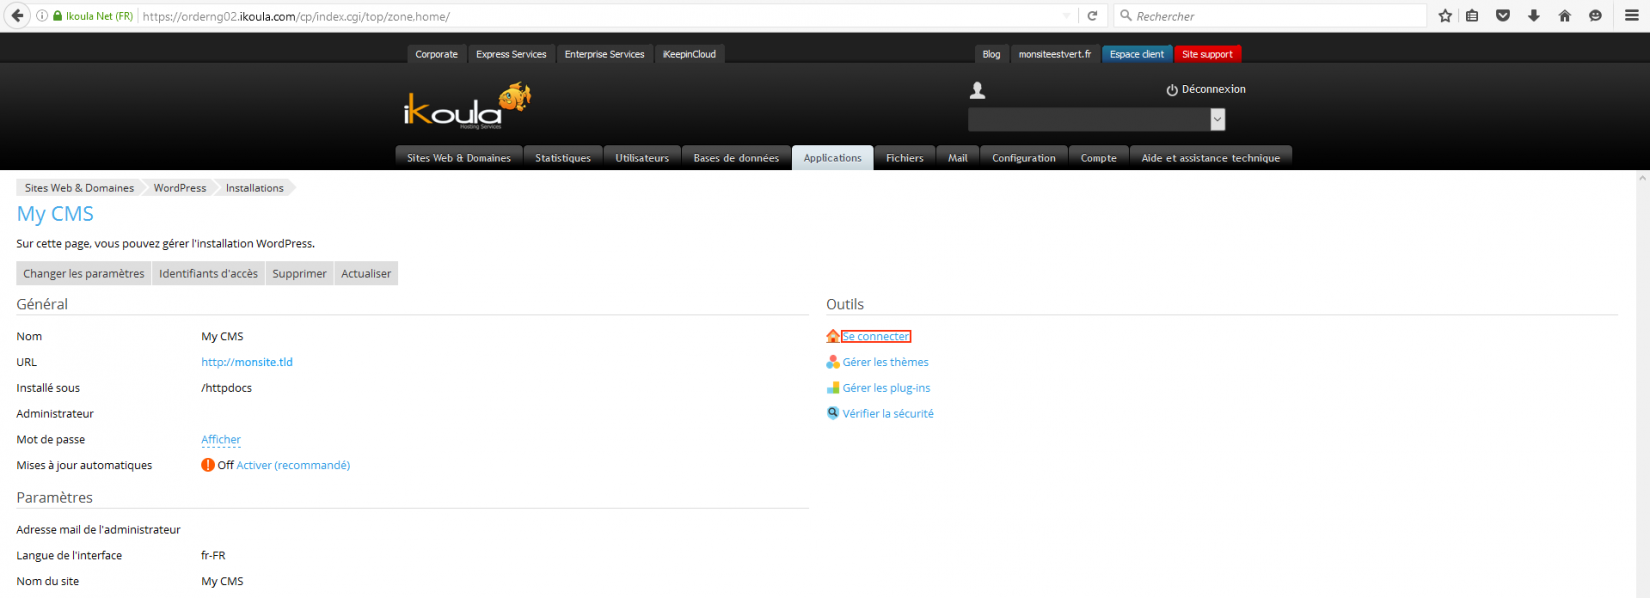The width and height of the screenshot is (1650, 598).
Task: Reload the page with the refresh icon
Action: [x=1092, y=16]
